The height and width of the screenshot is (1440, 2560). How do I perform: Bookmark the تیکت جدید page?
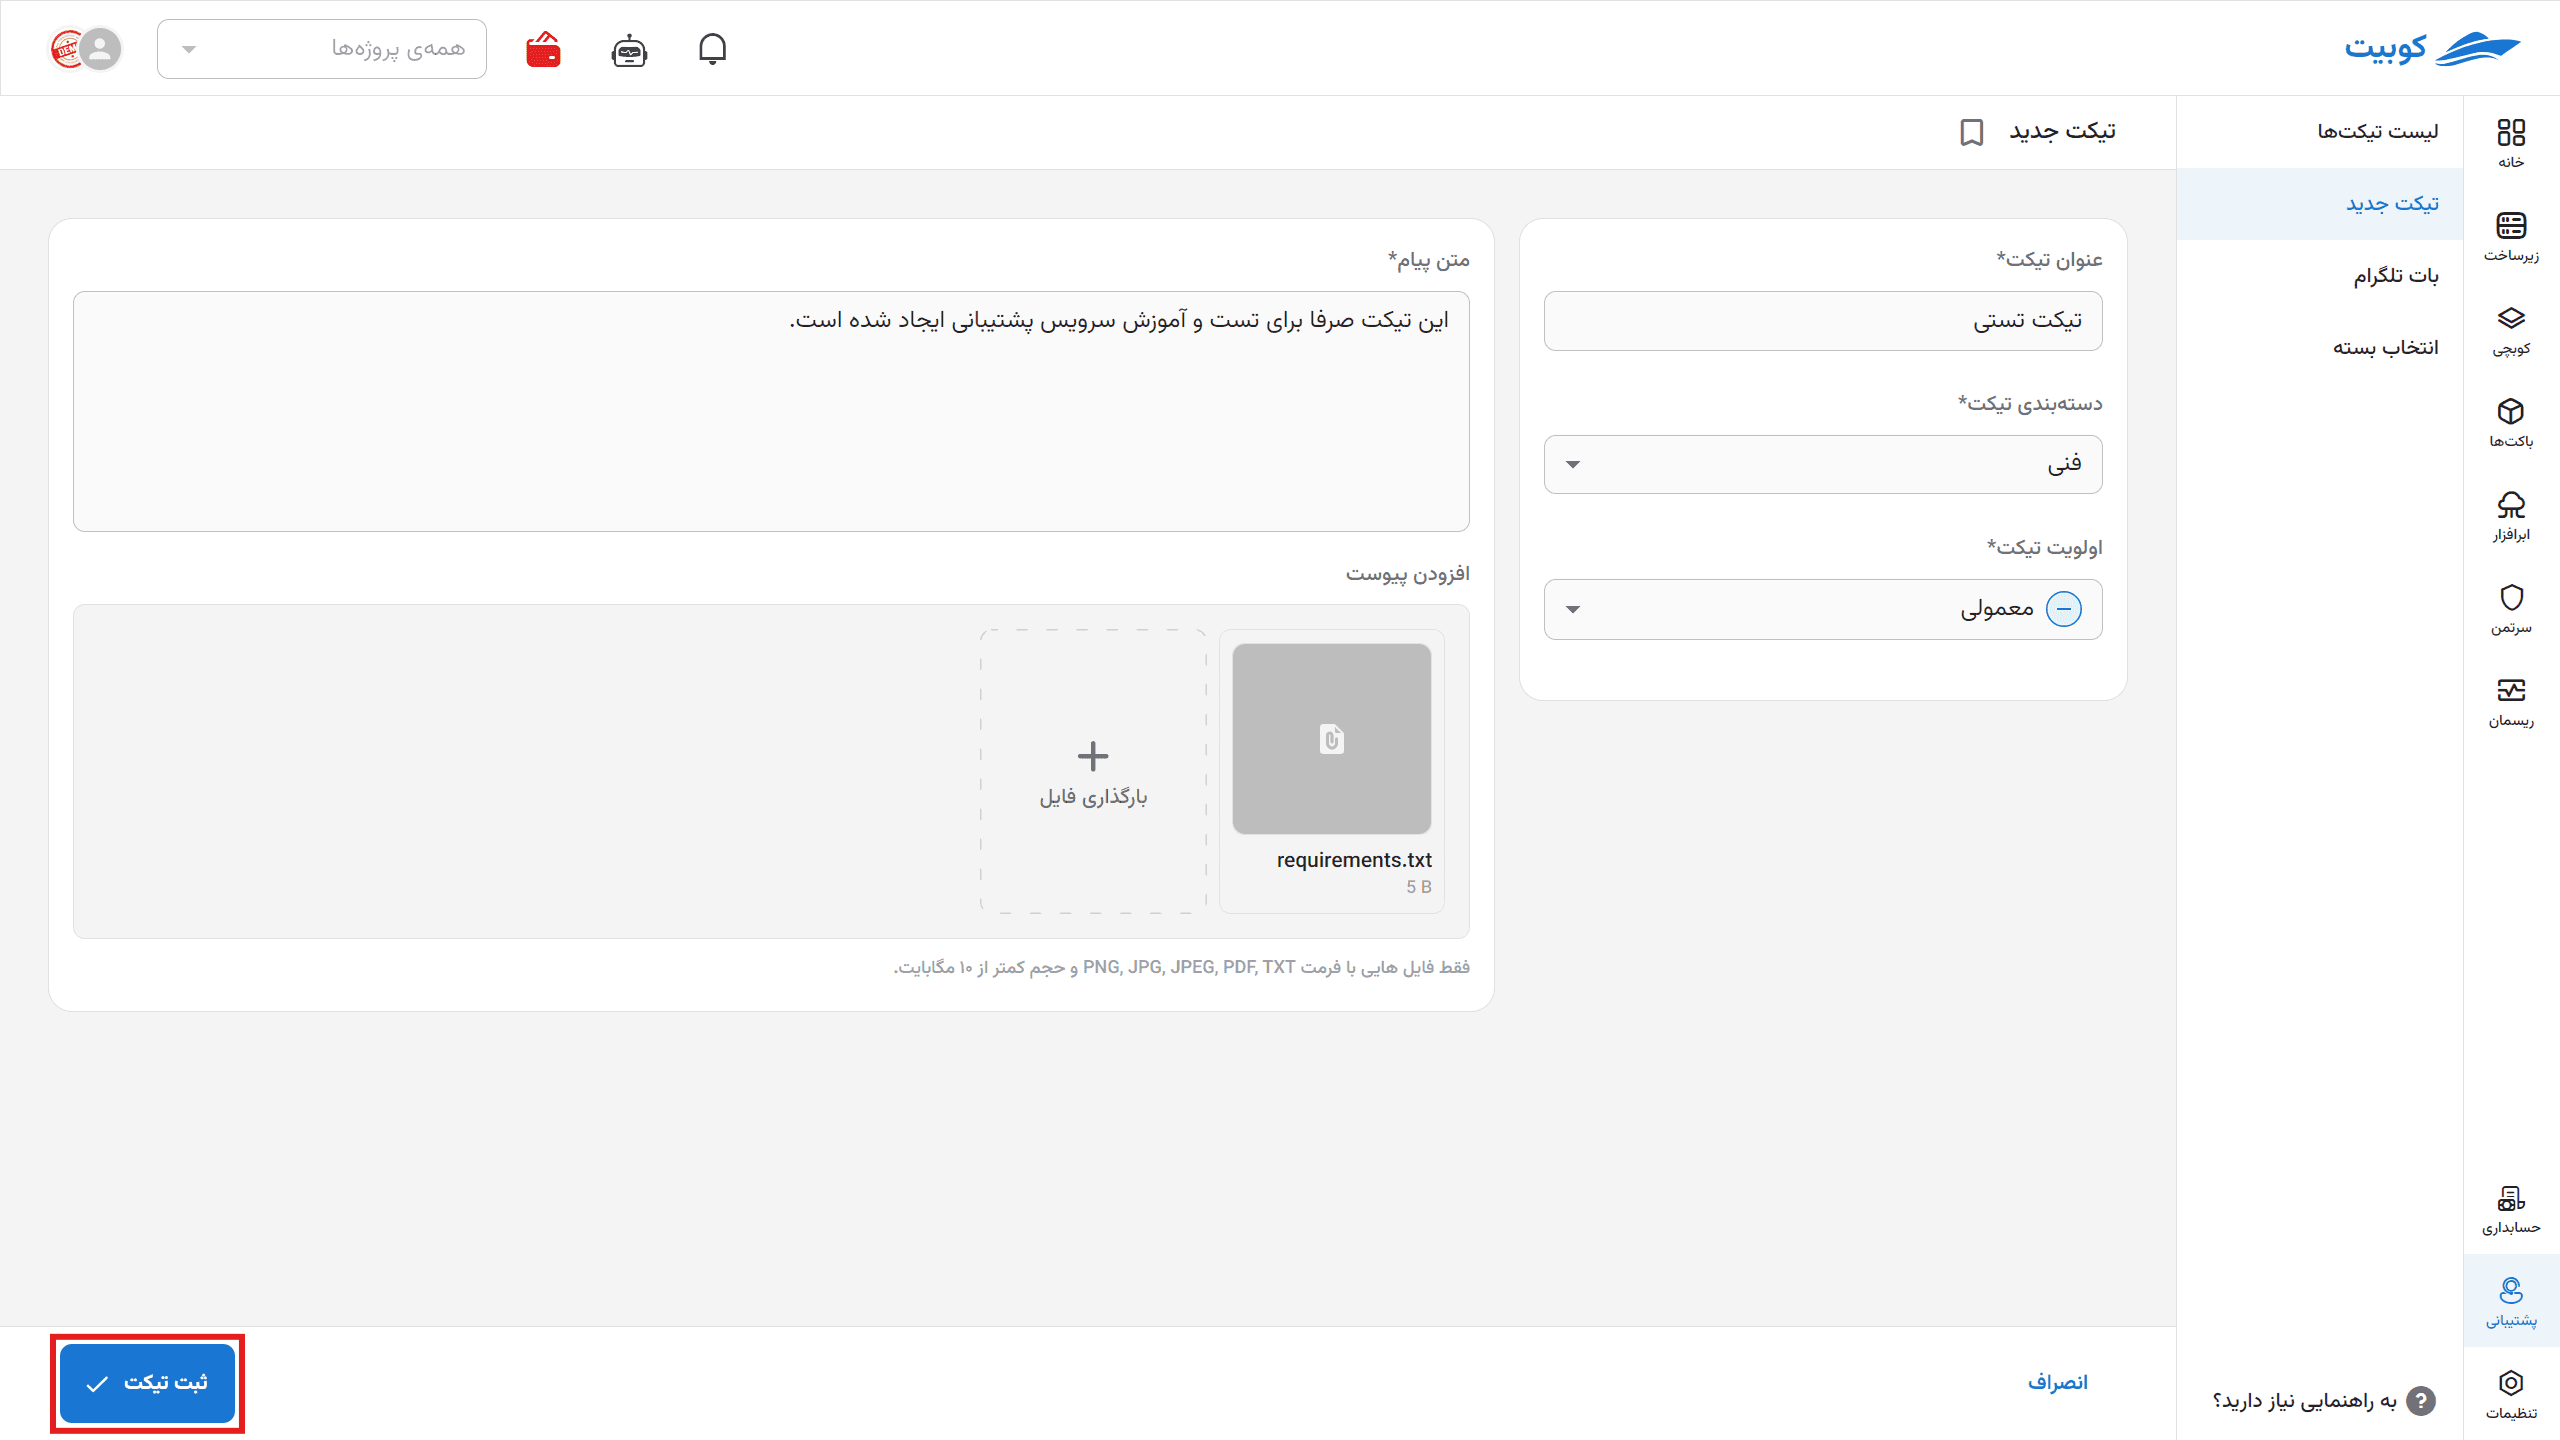[1971, 132]
